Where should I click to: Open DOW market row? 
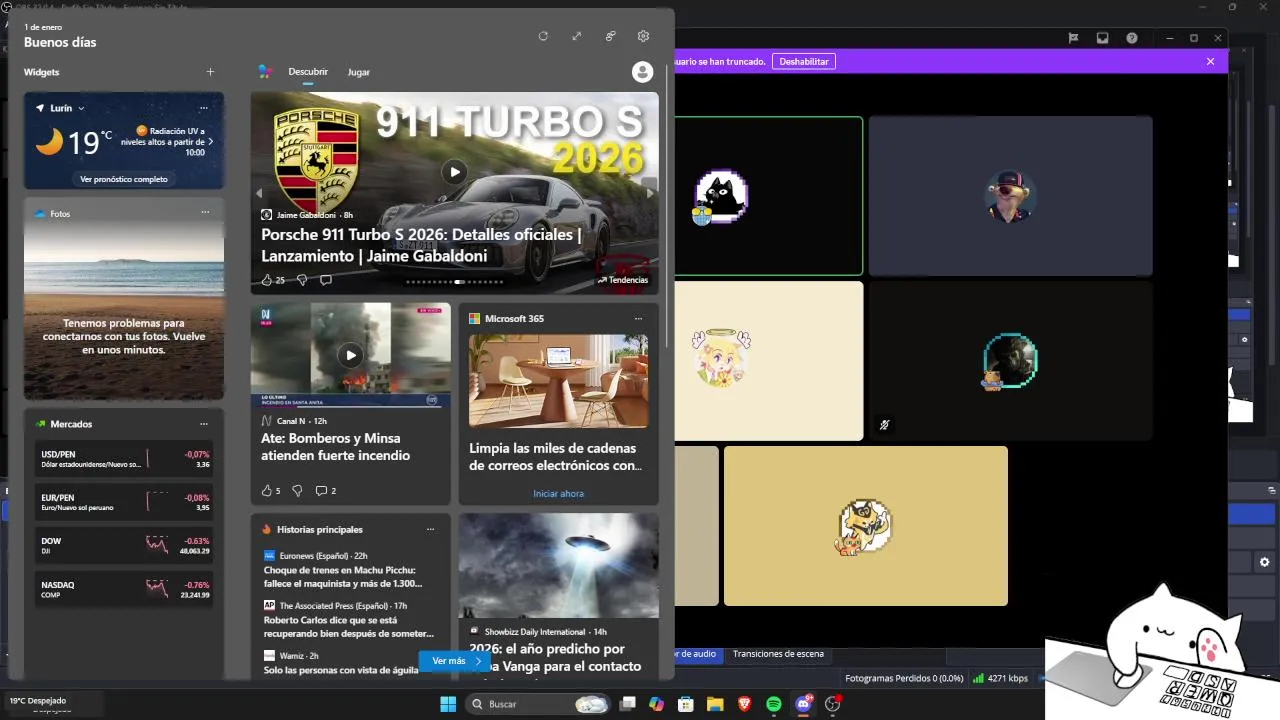click(x=124, y=546)
